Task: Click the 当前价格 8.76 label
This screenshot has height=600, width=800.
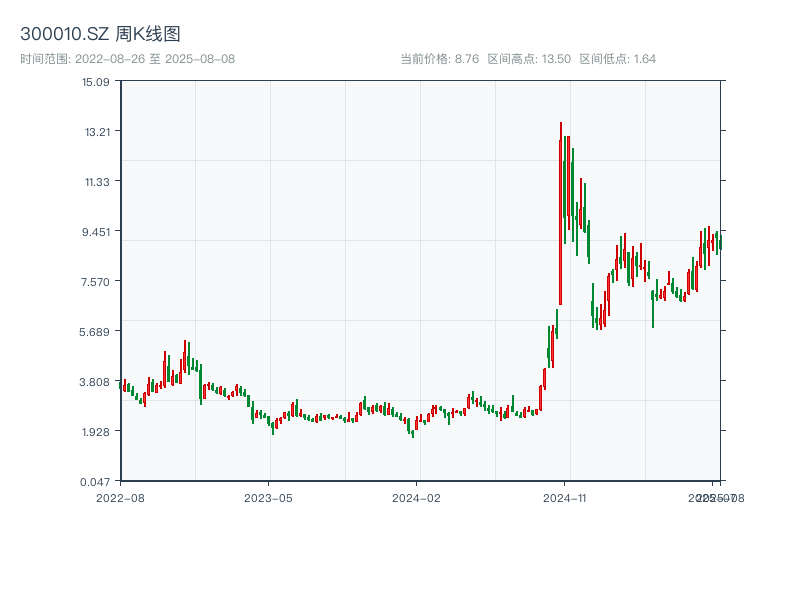Action: [x=439, y=59]
